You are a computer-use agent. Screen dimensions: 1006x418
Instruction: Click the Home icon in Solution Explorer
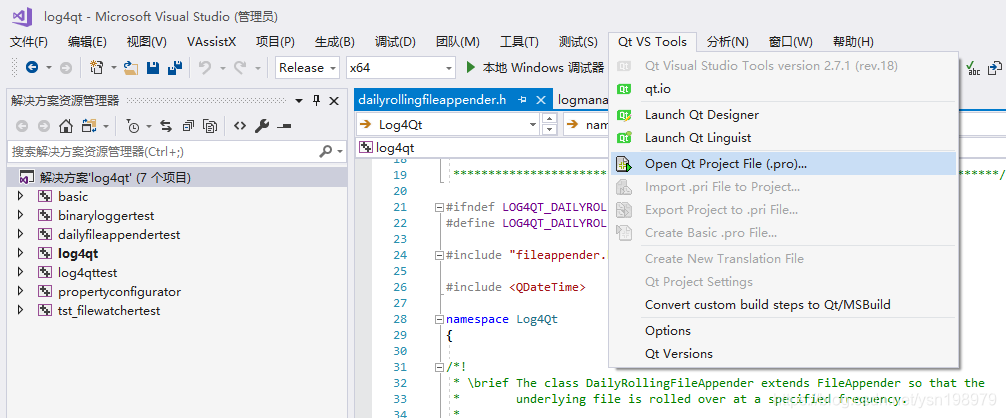click(66, 126)
